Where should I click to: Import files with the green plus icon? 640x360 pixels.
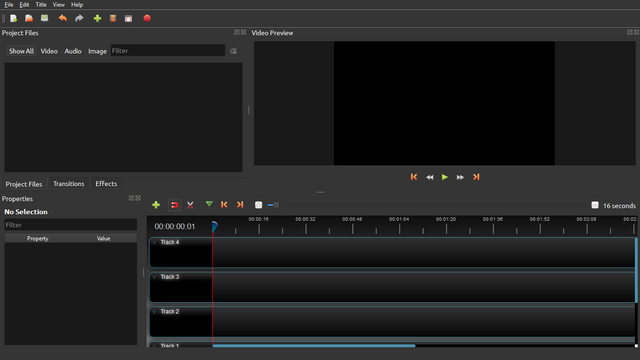pos(97,18)
